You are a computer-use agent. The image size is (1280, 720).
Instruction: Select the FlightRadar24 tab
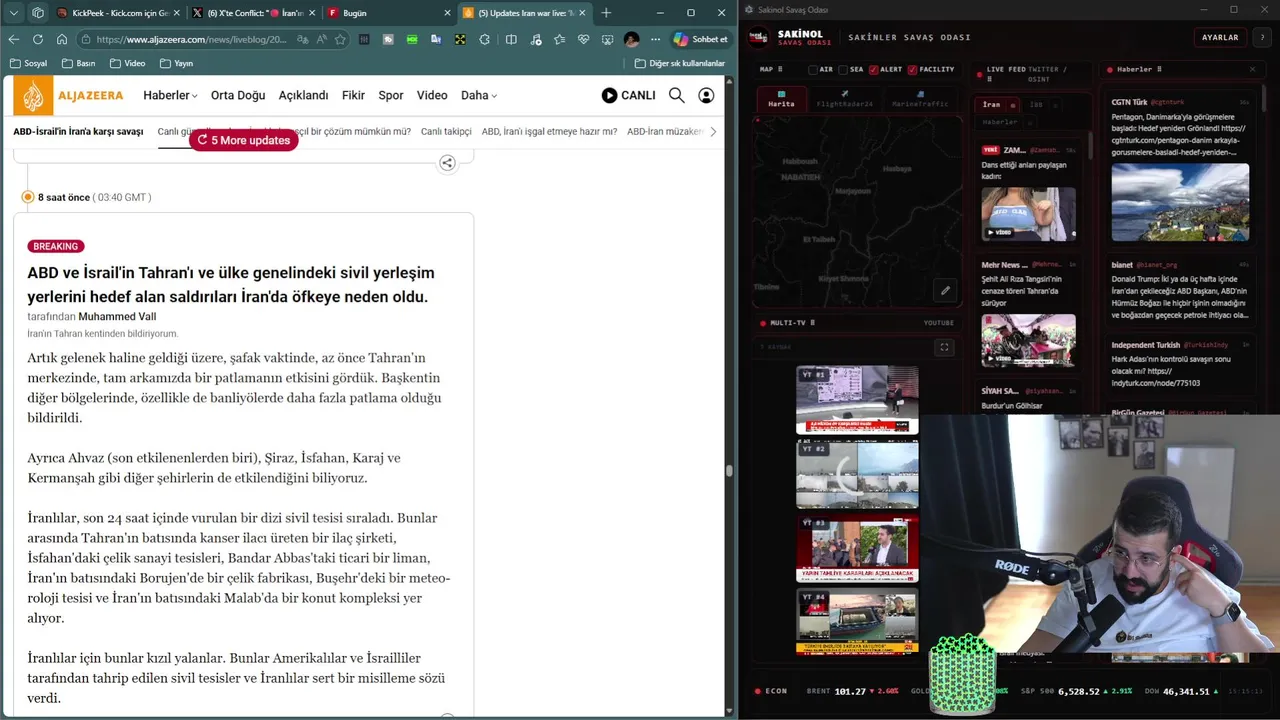844,100
